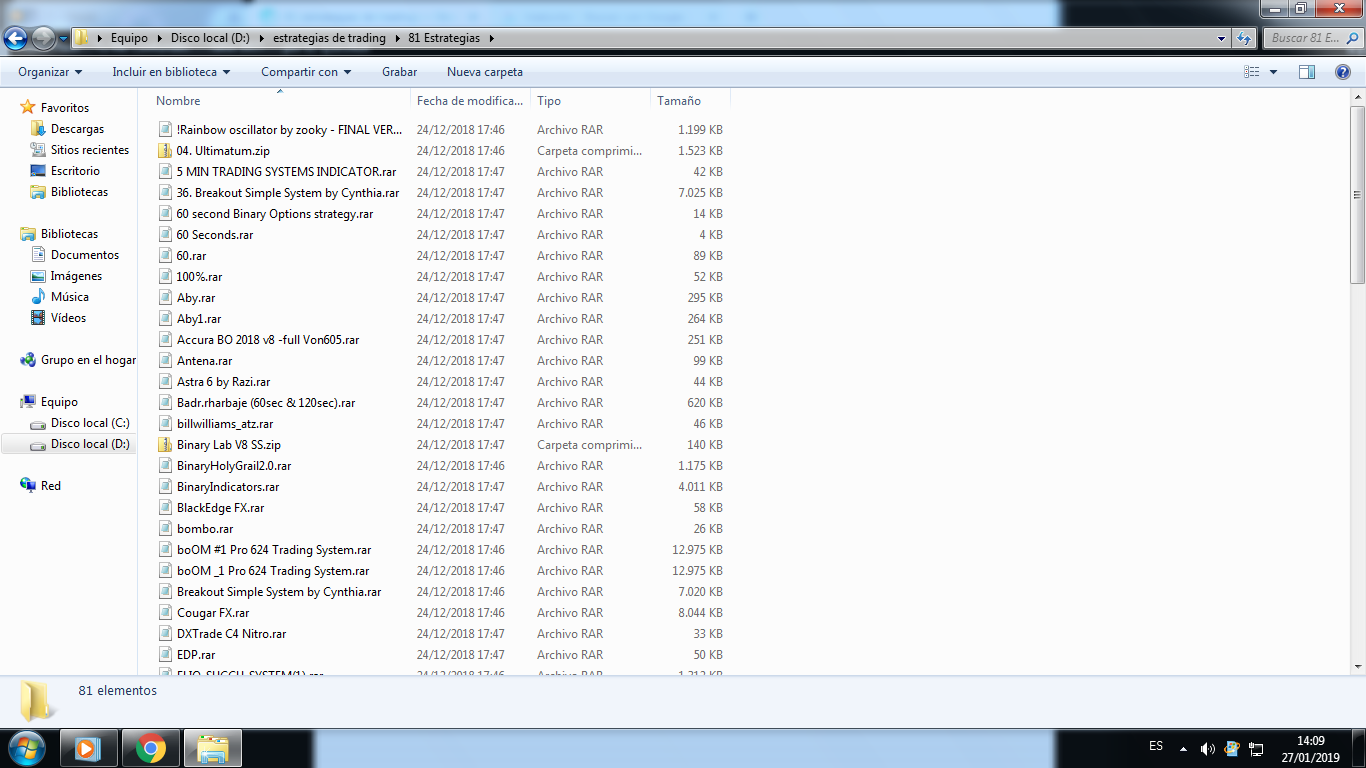Sort files by the Tamaño column header
The width and height of the screenshot is (1366, 768).
pyautogui.click(x=690, y=101)
